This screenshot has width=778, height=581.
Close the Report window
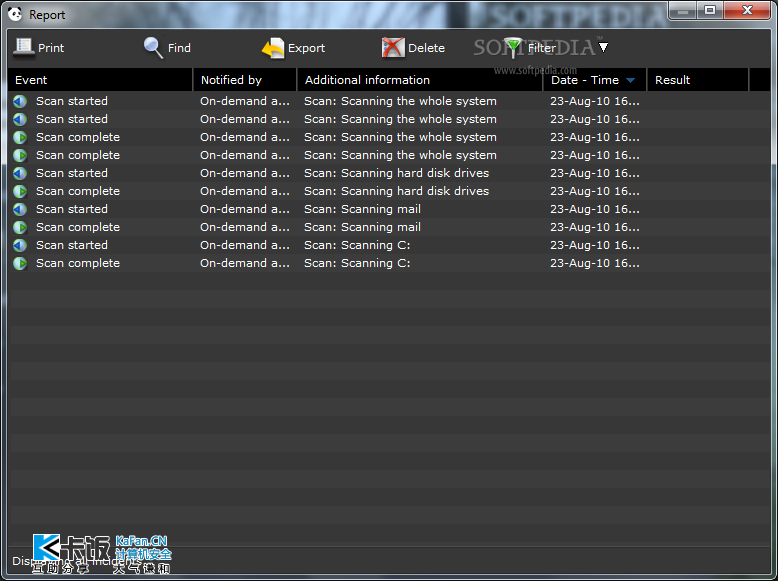point(747,10)
